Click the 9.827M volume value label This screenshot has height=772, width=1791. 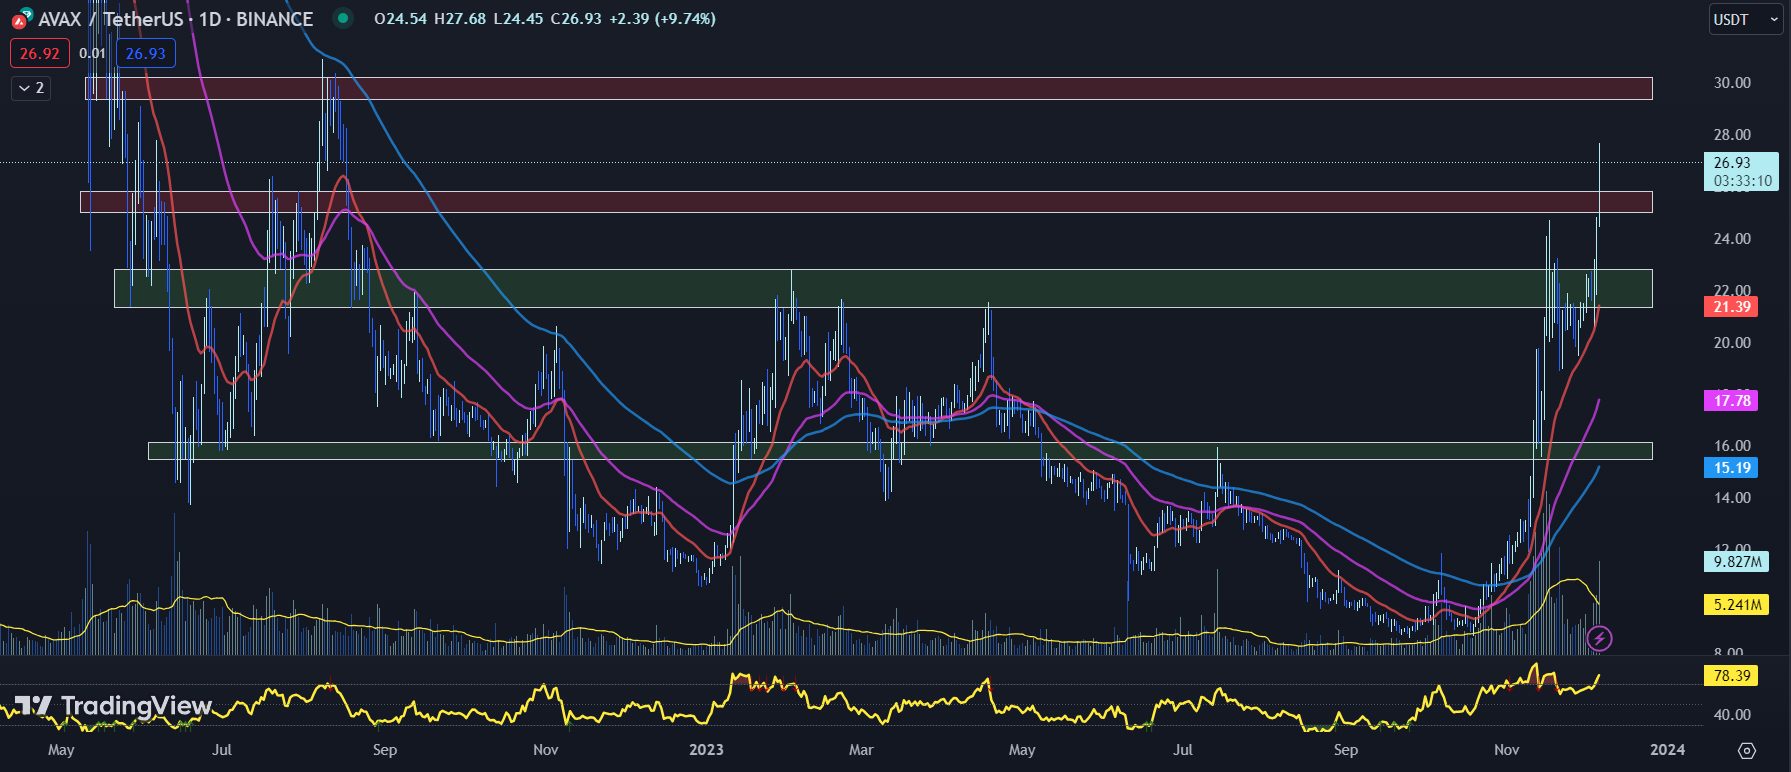tap(1736, 562)
